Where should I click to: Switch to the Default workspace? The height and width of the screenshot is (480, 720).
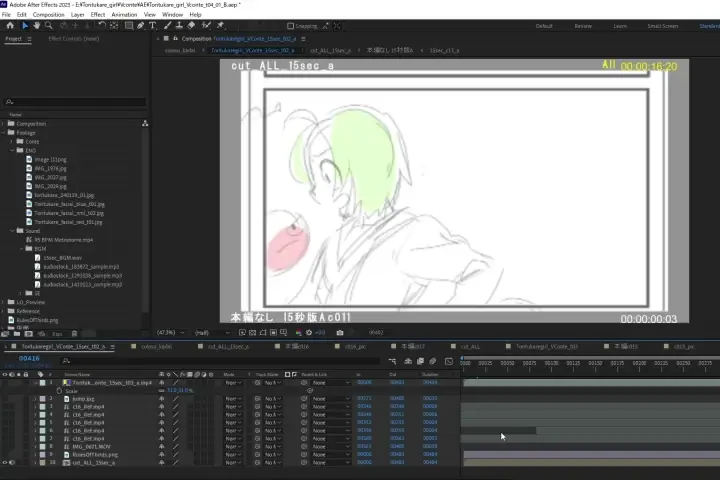pos(544,26)
